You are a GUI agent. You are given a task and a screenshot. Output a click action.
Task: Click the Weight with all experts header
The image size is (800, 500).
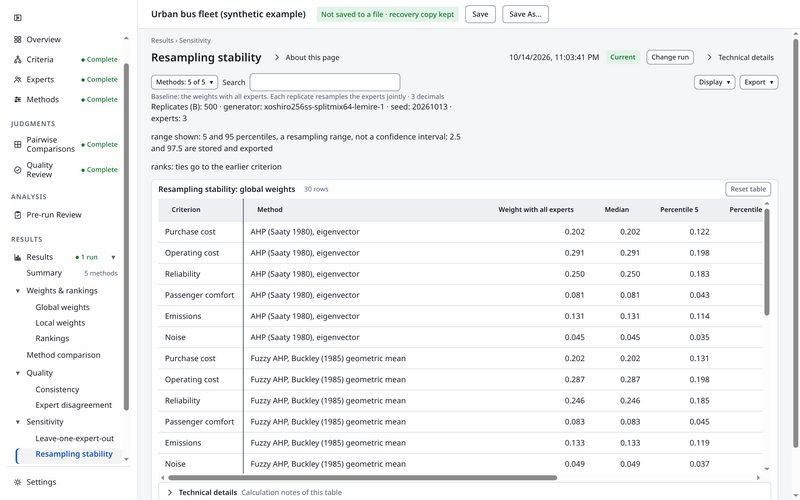pos(536,210)
